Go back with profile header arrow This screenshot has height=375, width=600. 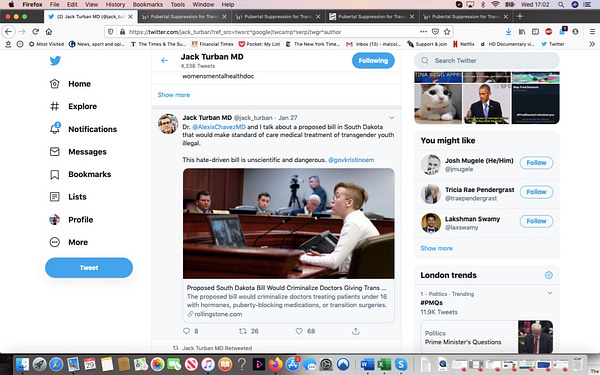[x=165, y=60]
